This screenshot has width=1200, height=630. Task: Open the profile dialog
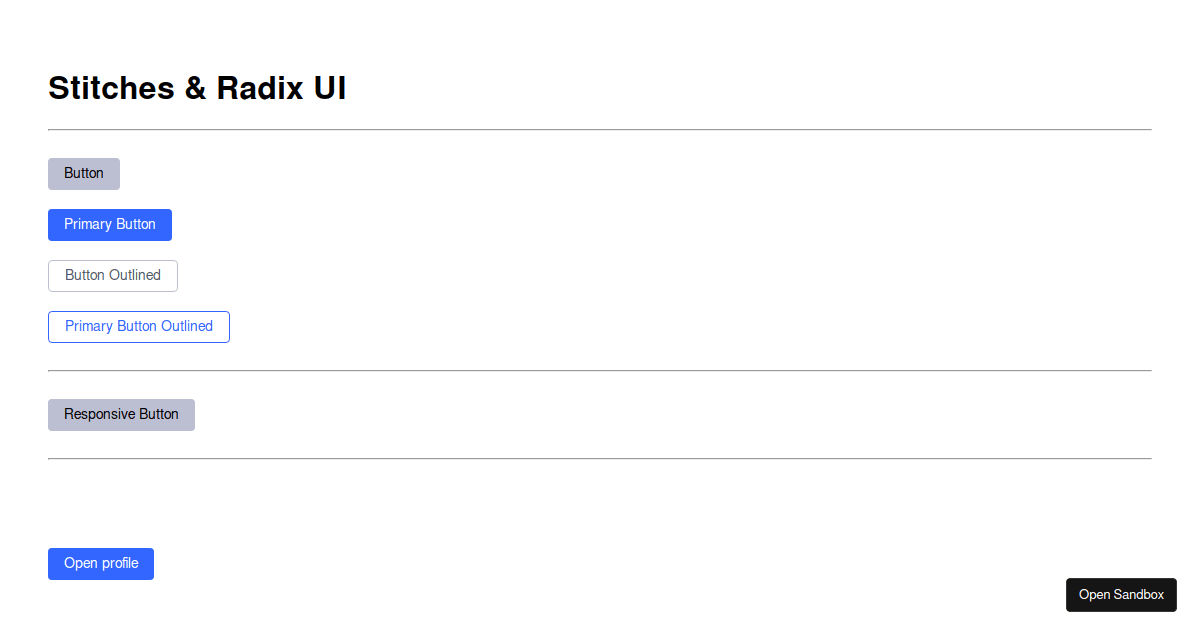(x=101, y=564)
